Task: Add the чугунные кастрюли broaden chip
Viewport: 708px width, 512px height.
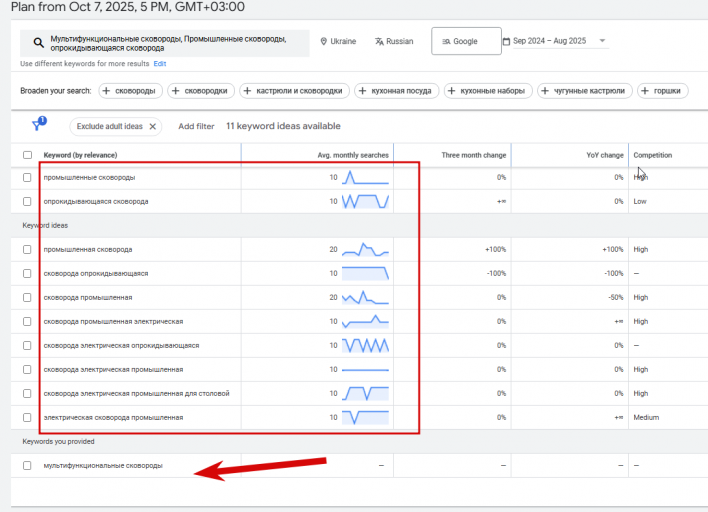Action: [585, 91]
